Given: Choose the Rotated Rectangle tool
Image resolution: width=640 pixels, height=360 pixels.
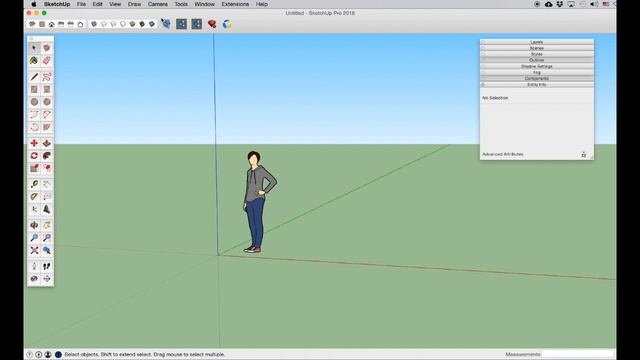Looking at the screenshot, I should (x=47, y=89).
